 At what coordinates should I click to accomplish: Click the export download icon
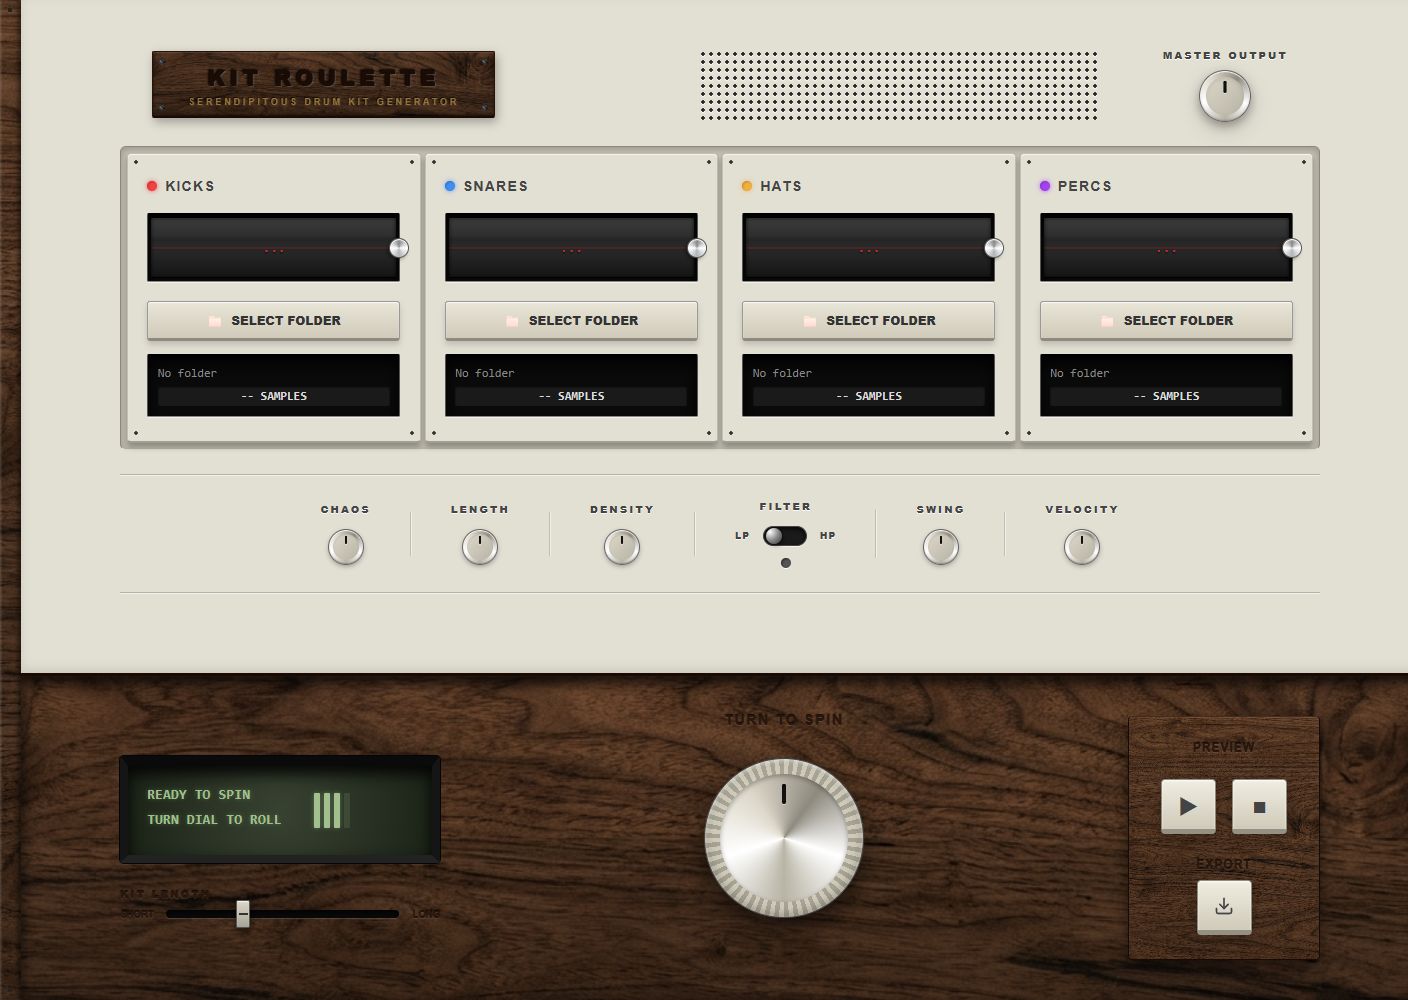[1224, 907]
